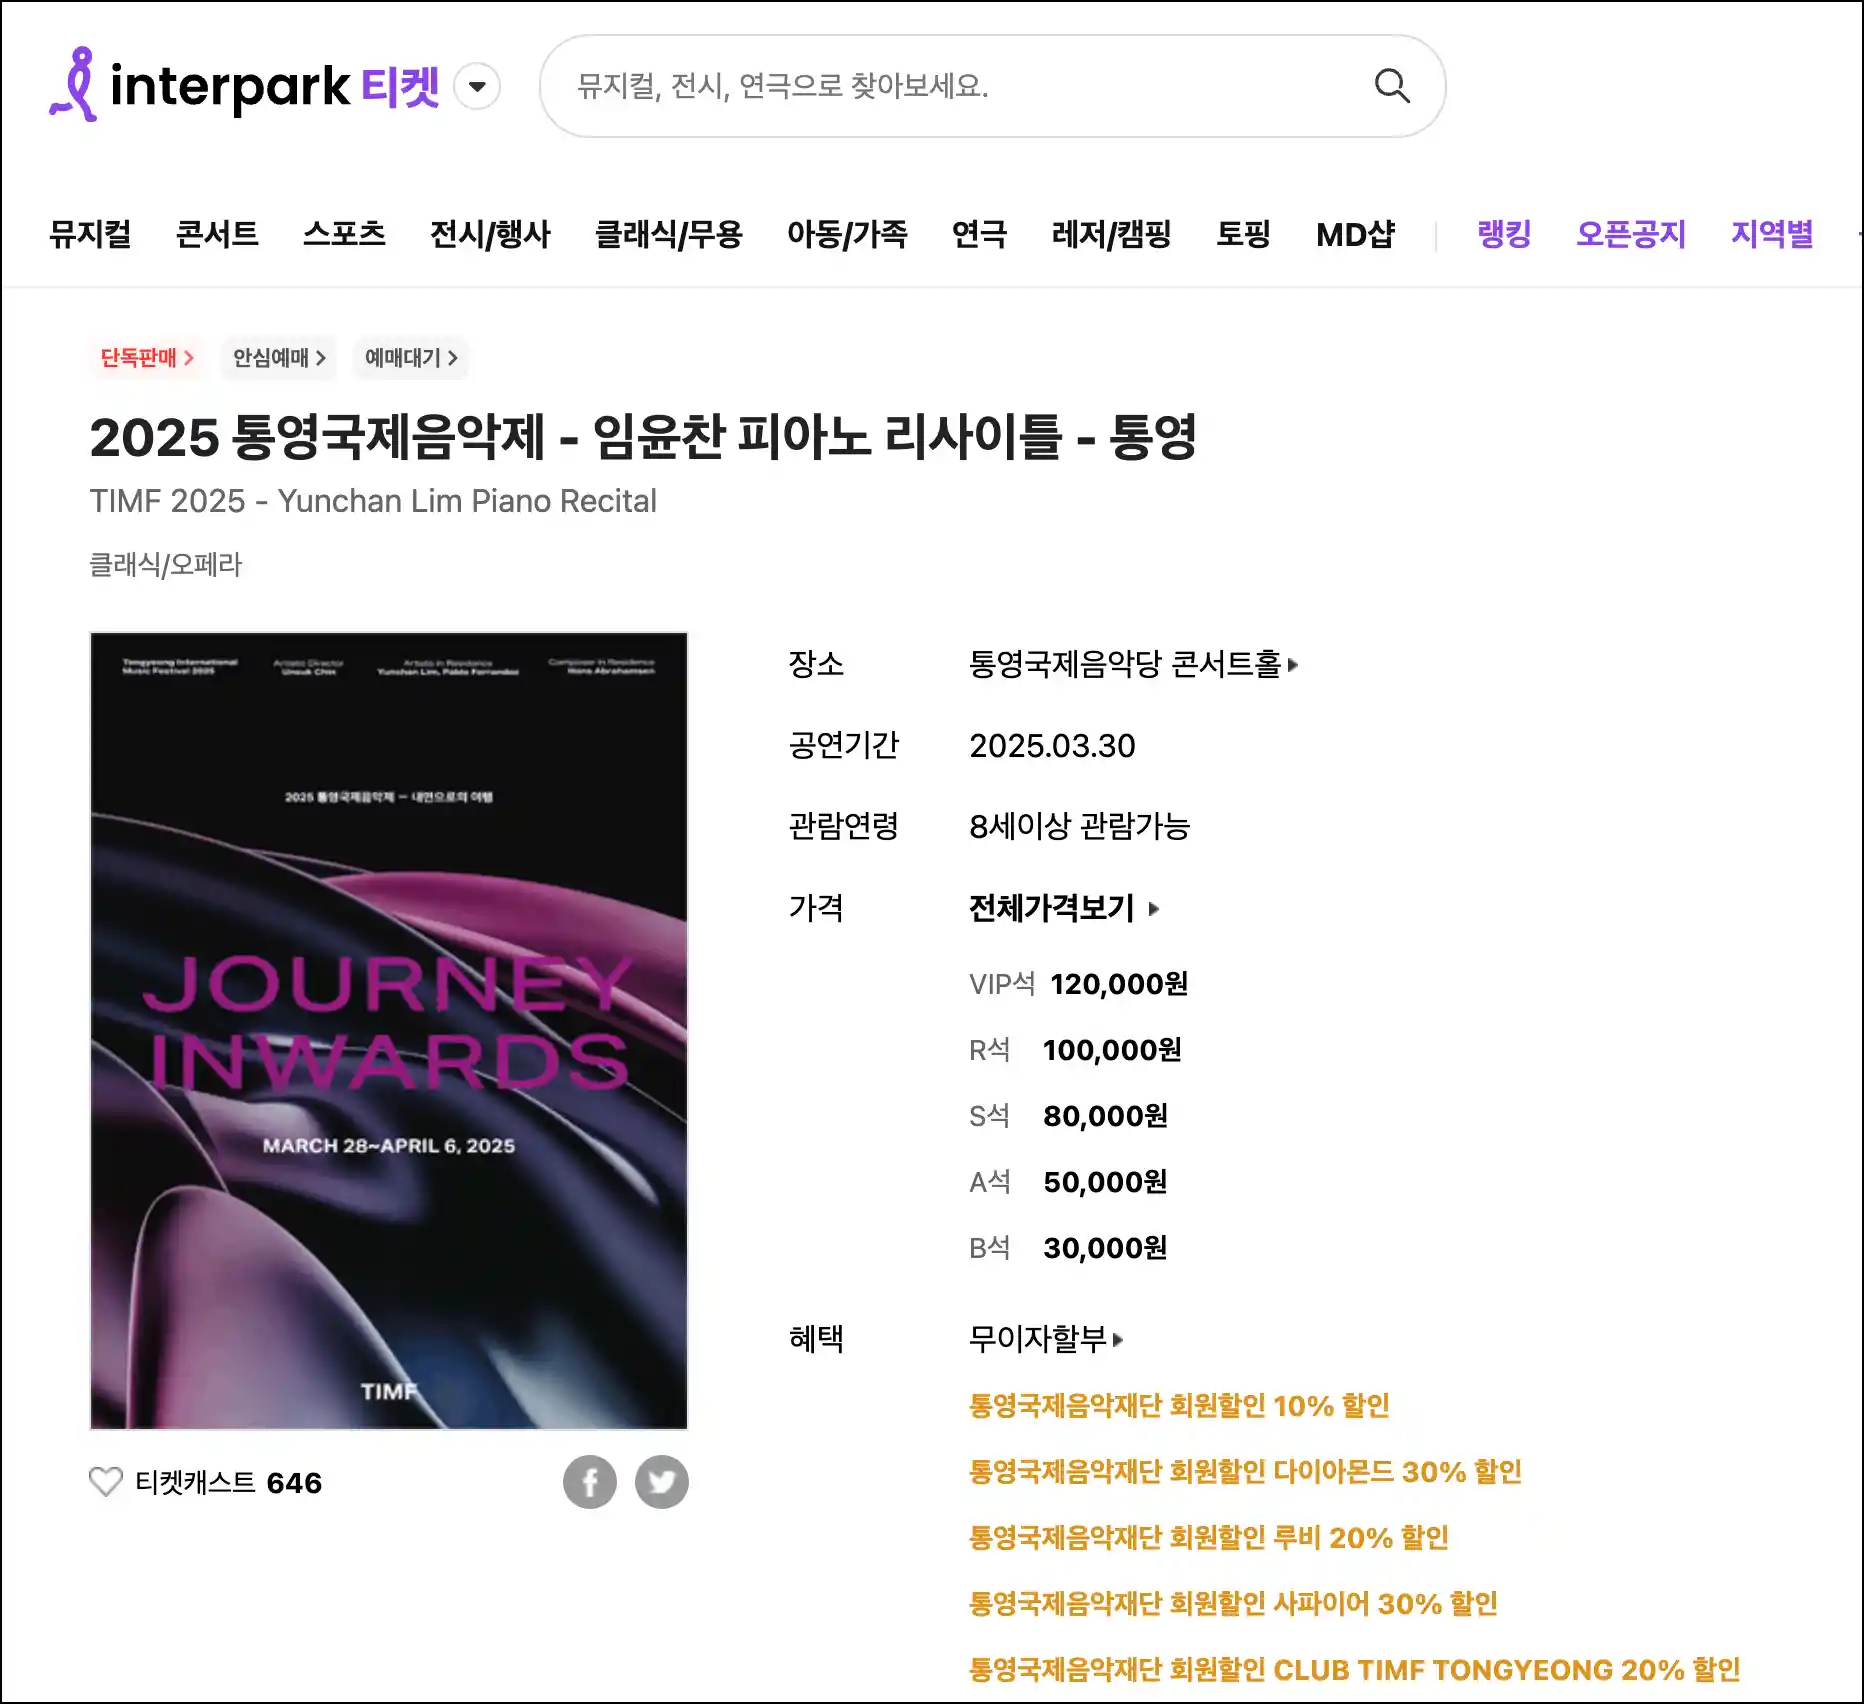
Task: Go to the 오픈공지 page
Action: [1631, 234]
